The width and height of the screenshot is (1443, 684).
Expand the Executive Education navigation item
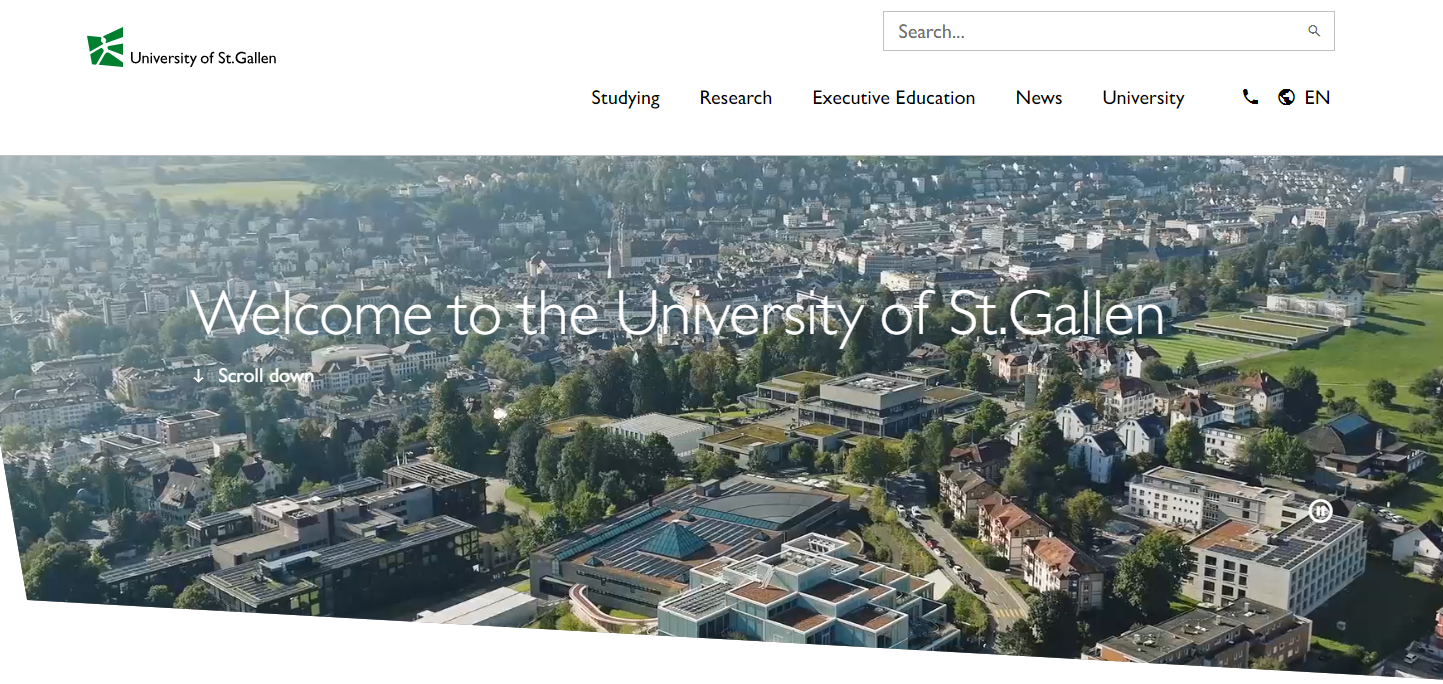click(x=893, y=98)
